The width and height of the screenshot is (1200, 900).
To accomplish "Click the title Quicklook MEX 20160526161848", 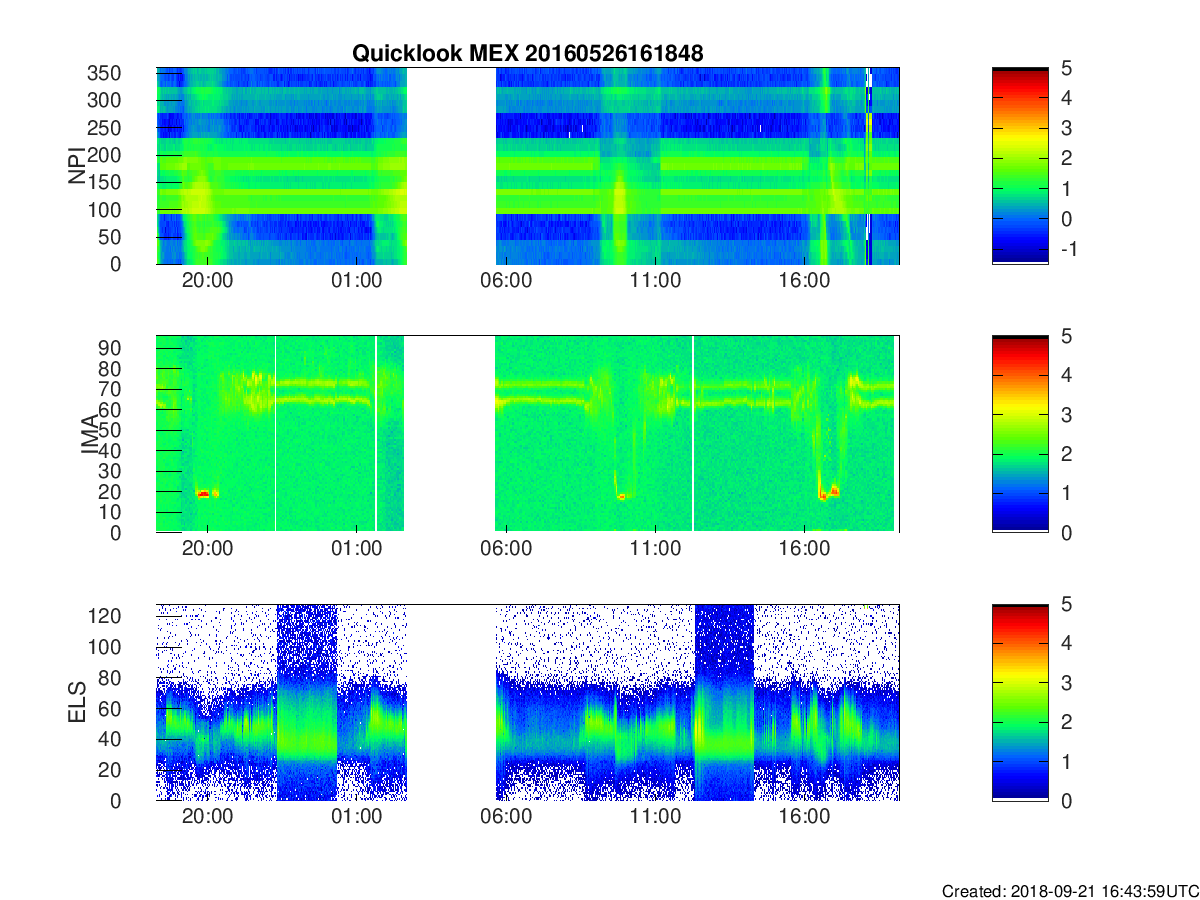I will point(527,54).
